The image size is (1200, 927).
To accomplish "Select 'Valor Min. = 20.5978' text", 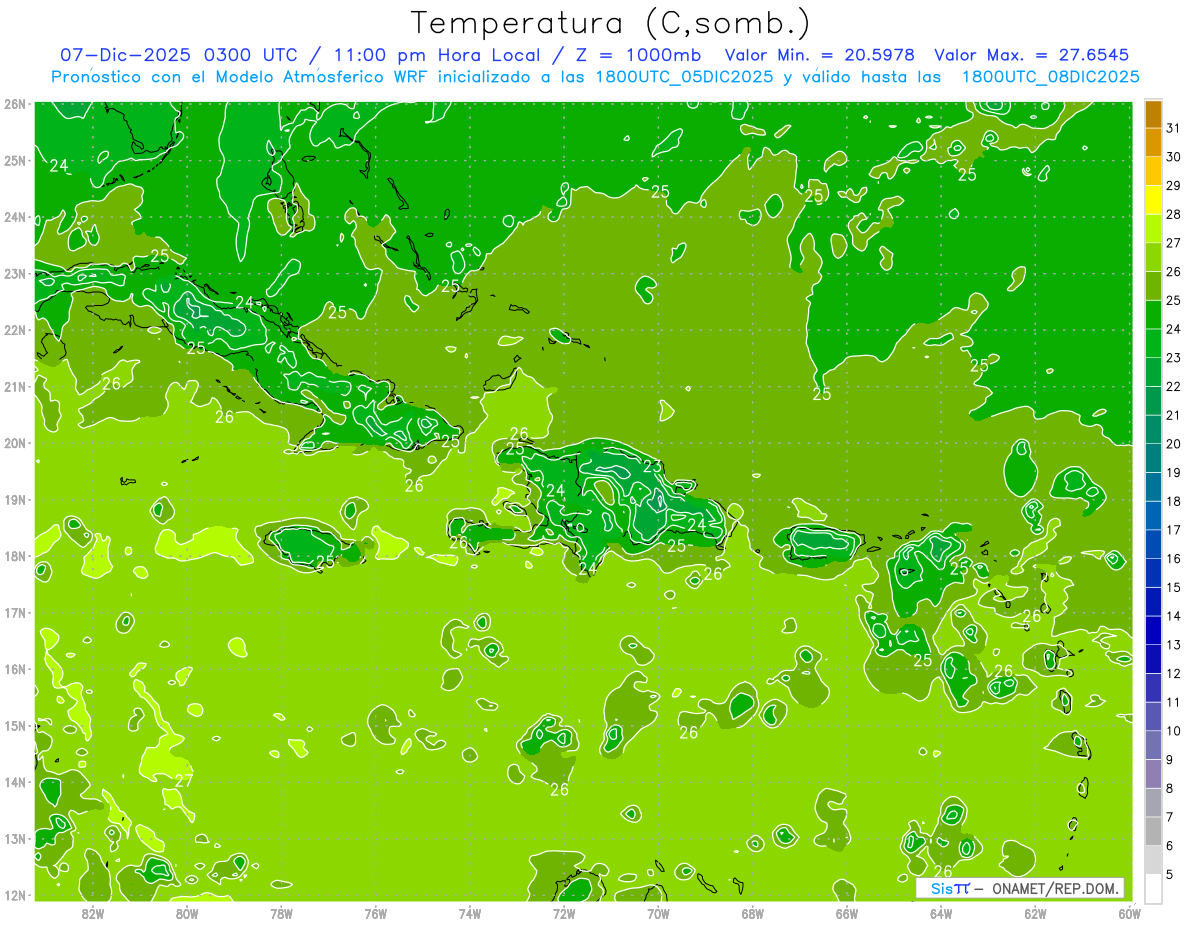I will point(820,55).
